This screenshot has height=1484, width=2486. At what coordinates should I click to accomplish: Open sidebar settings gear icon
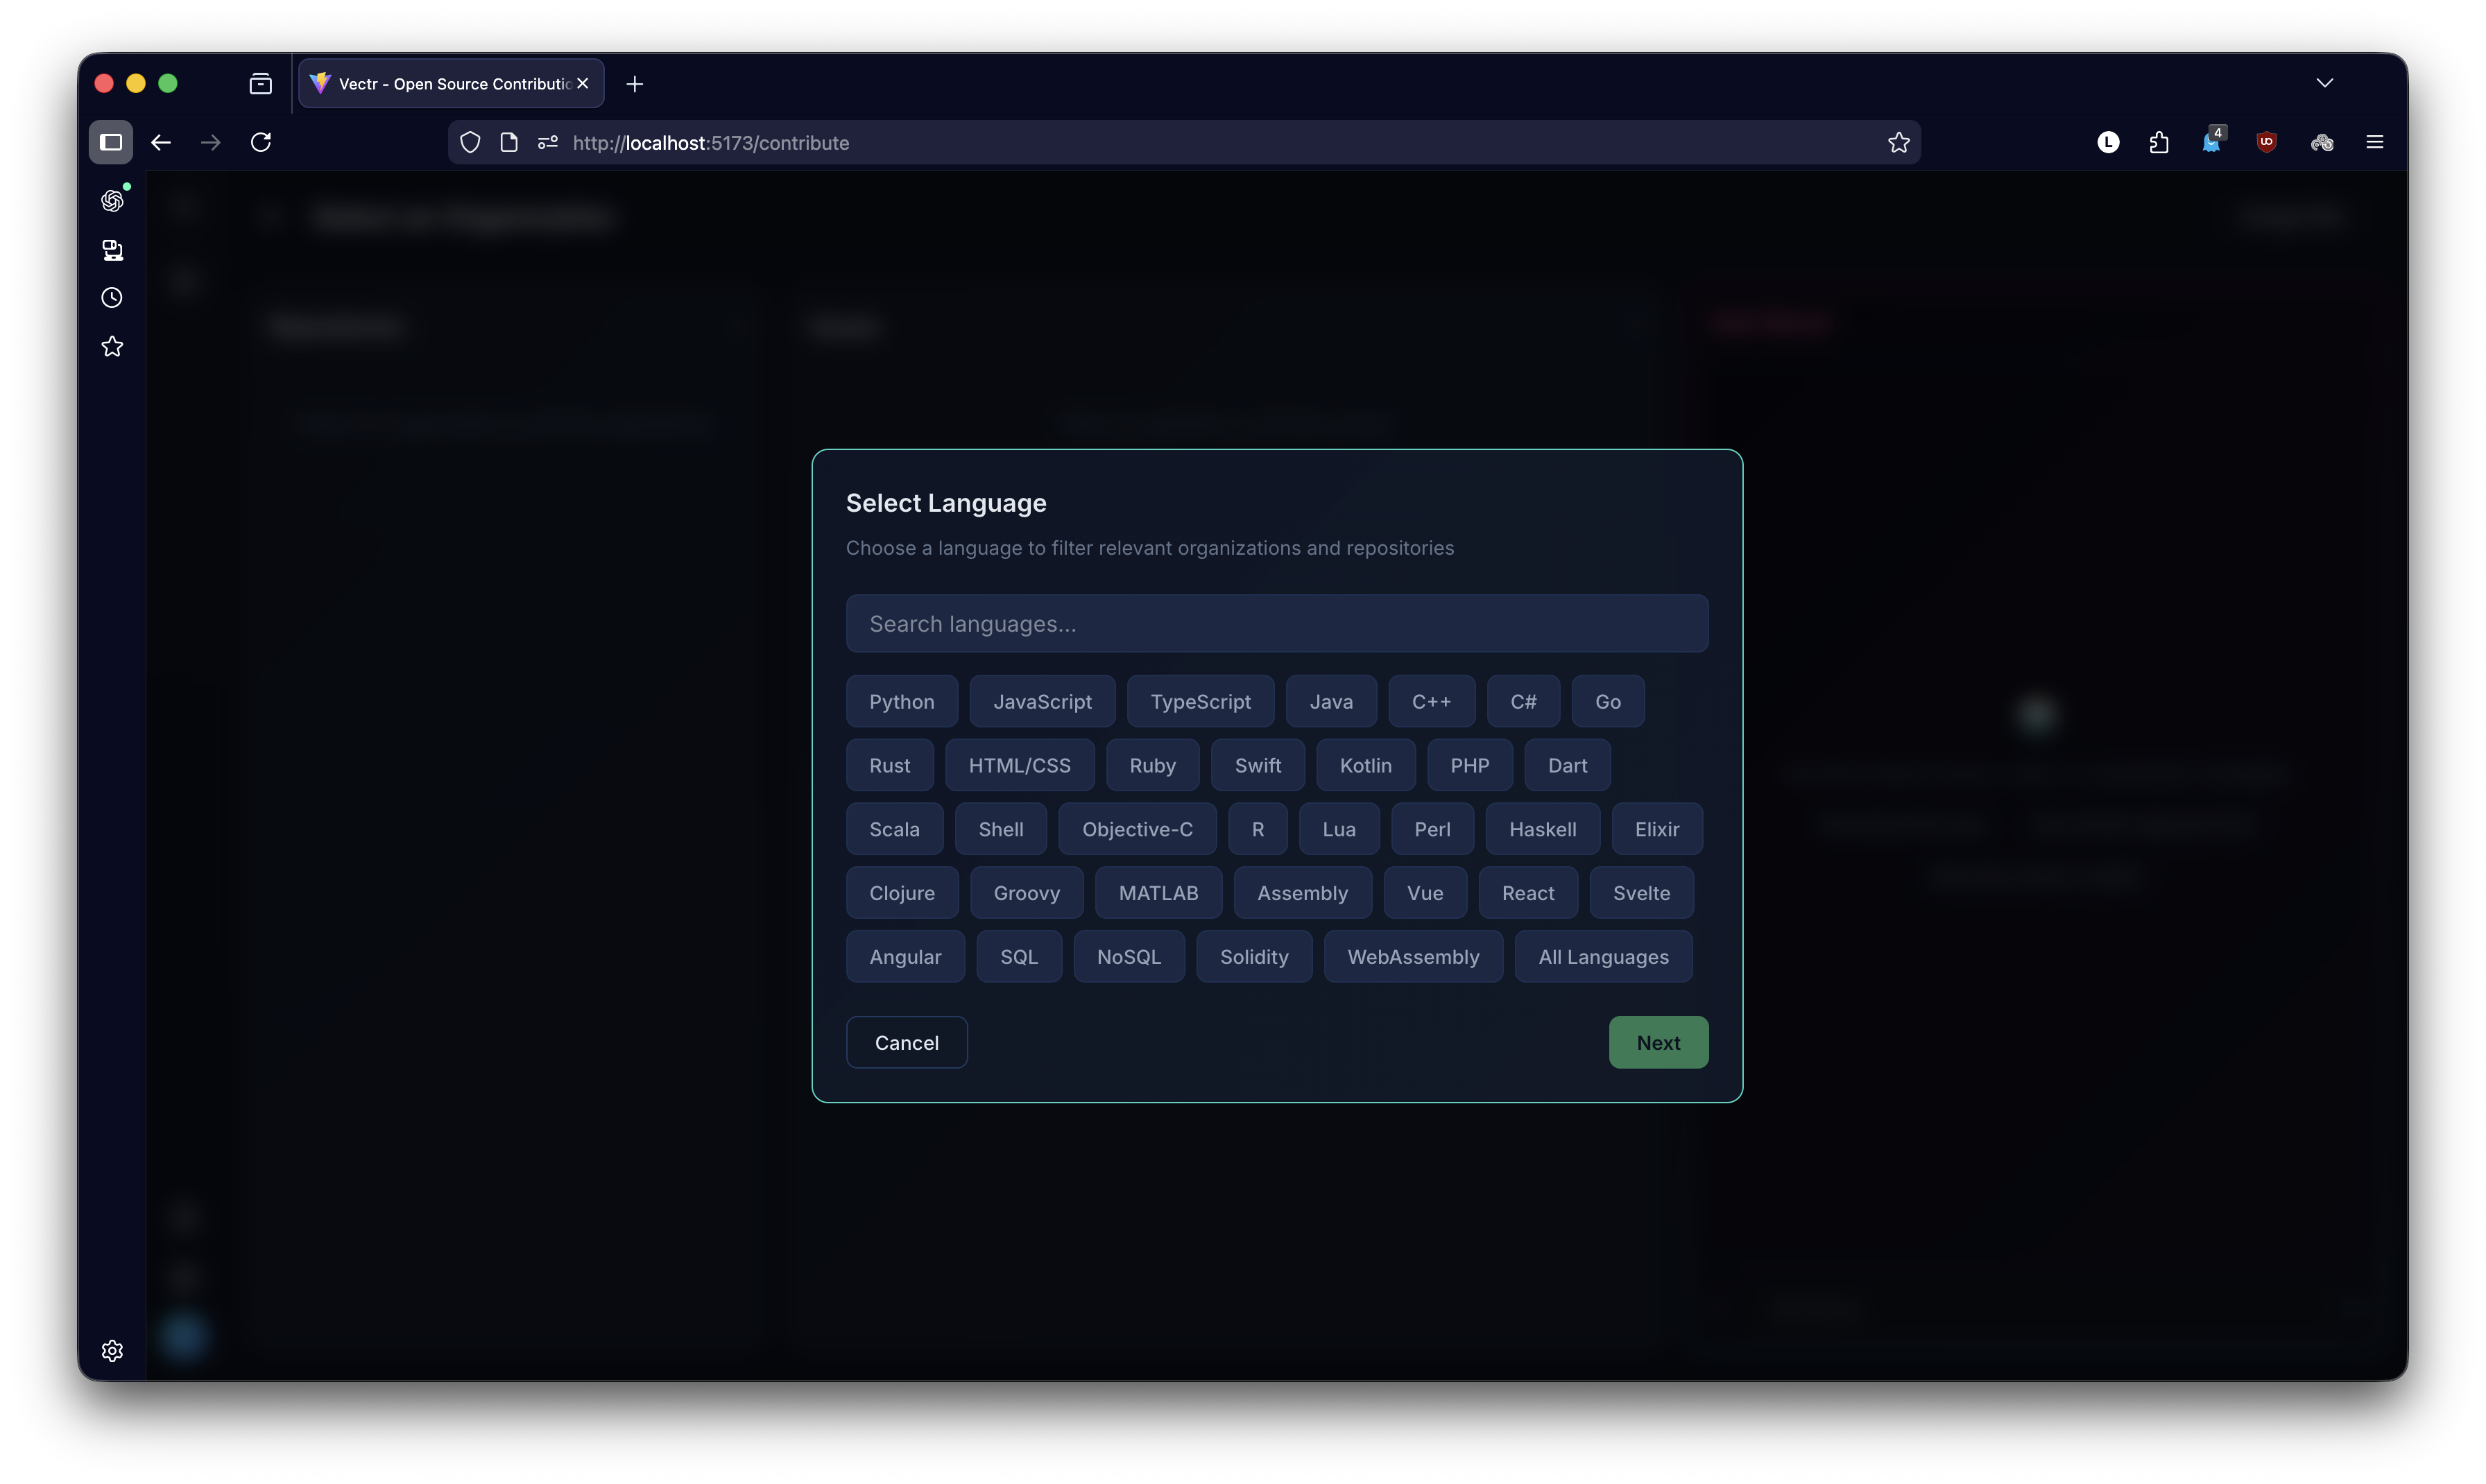112,1350
